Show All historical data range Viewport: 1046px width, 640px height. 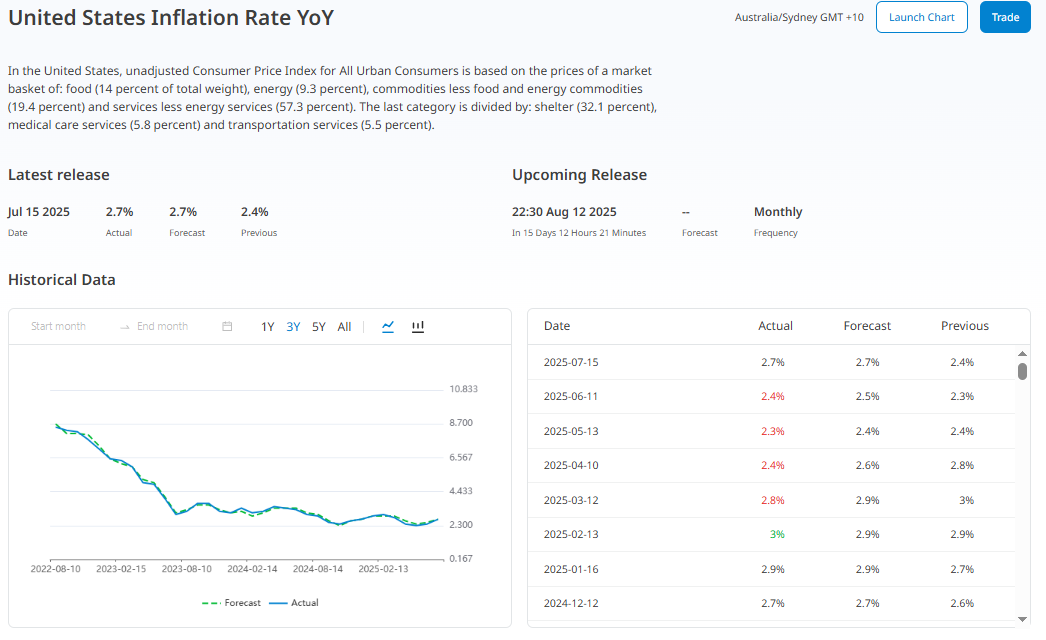[x=344, y=327]
